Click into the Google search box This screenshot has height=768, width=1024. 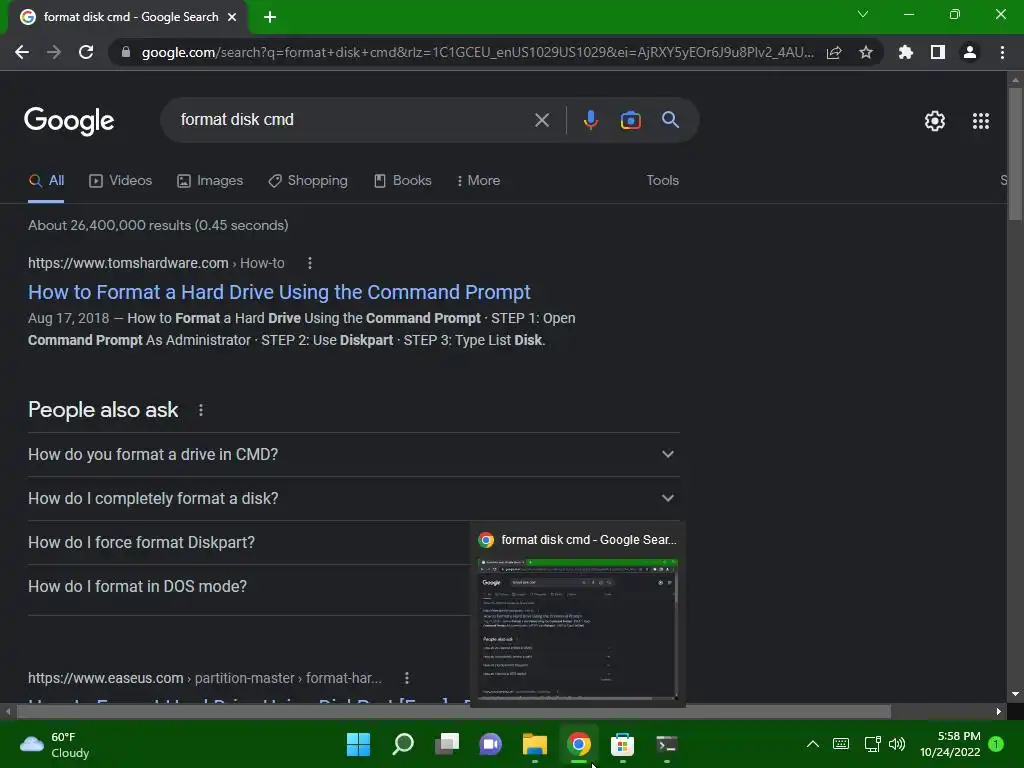click(353, 120)
